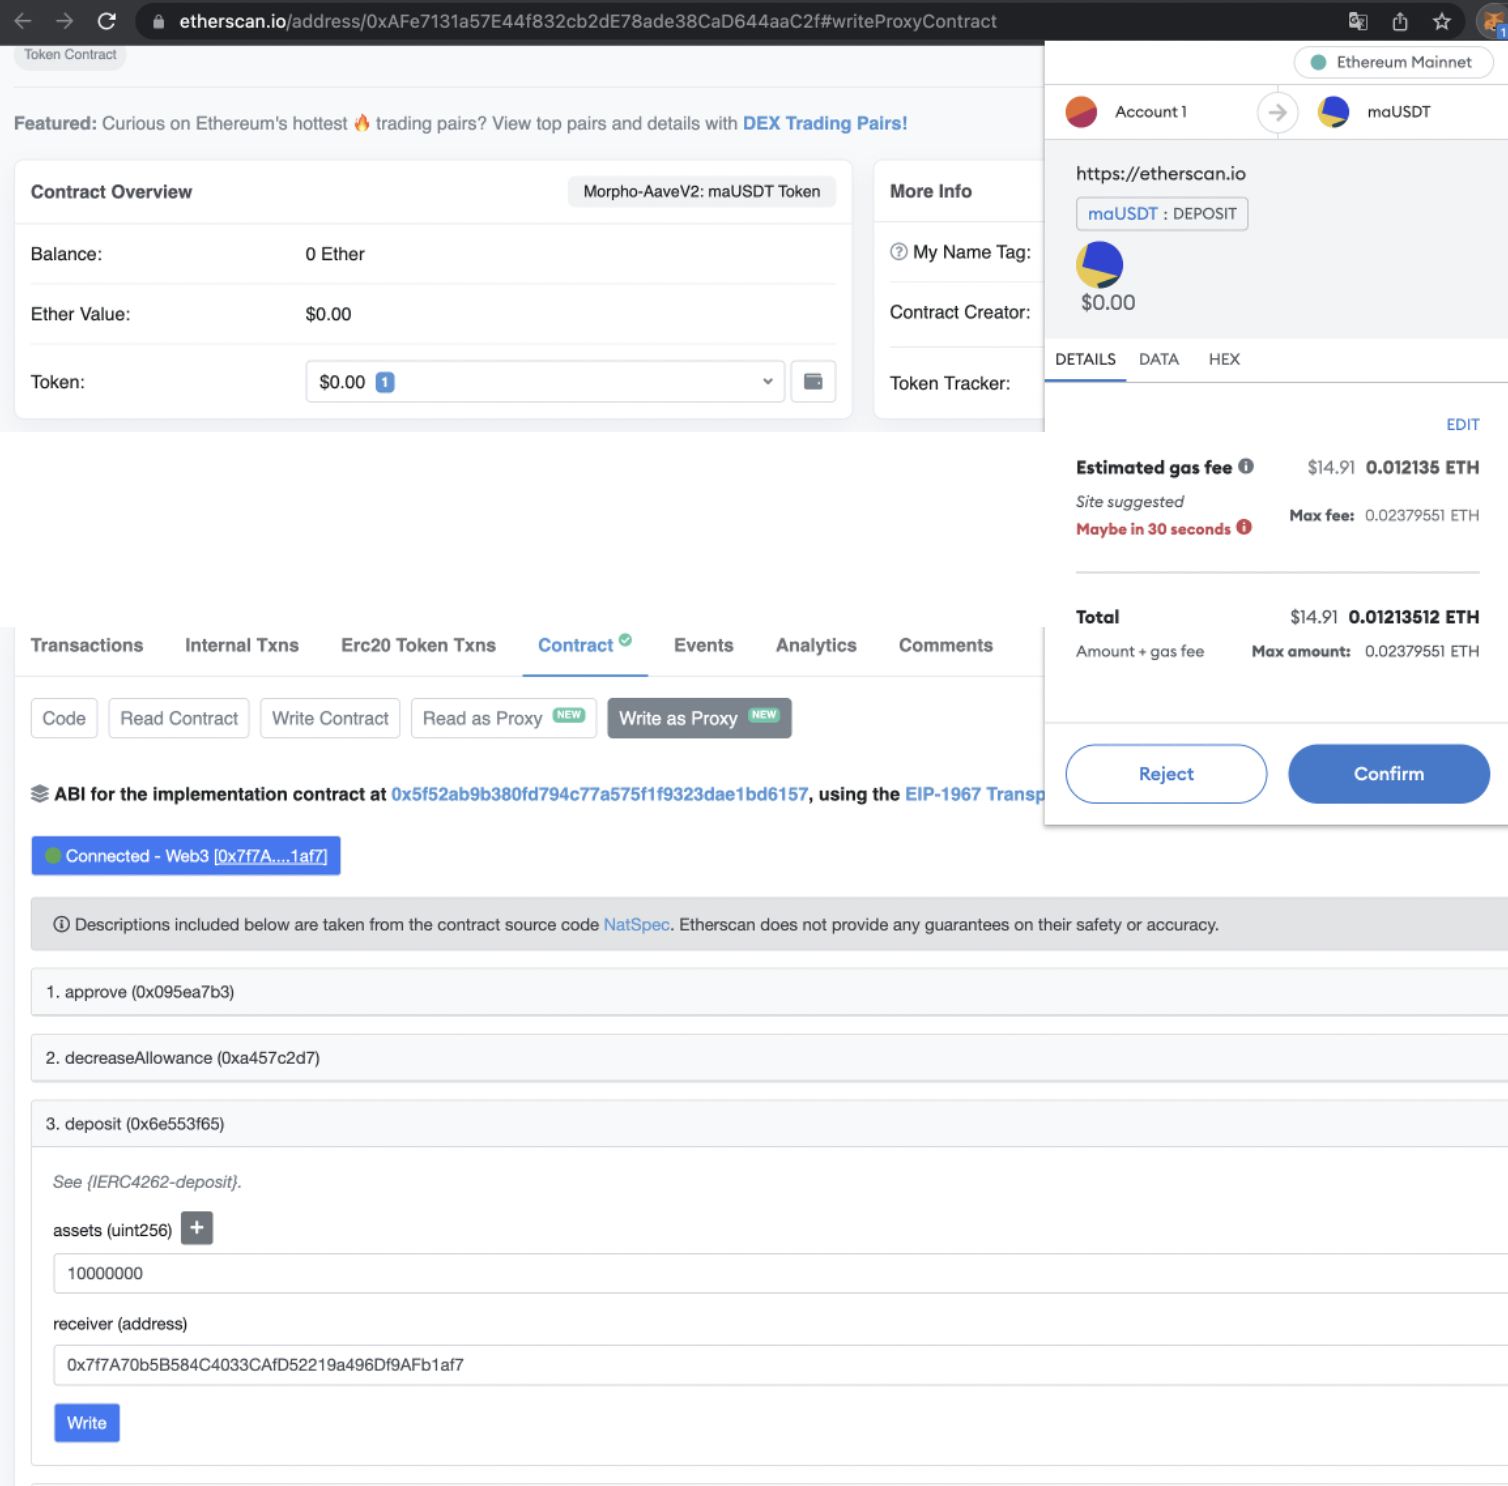Screen dimensions: 1508x1486
Task: Click the My Name Tag help icon
Action: (x=898, y=252)
